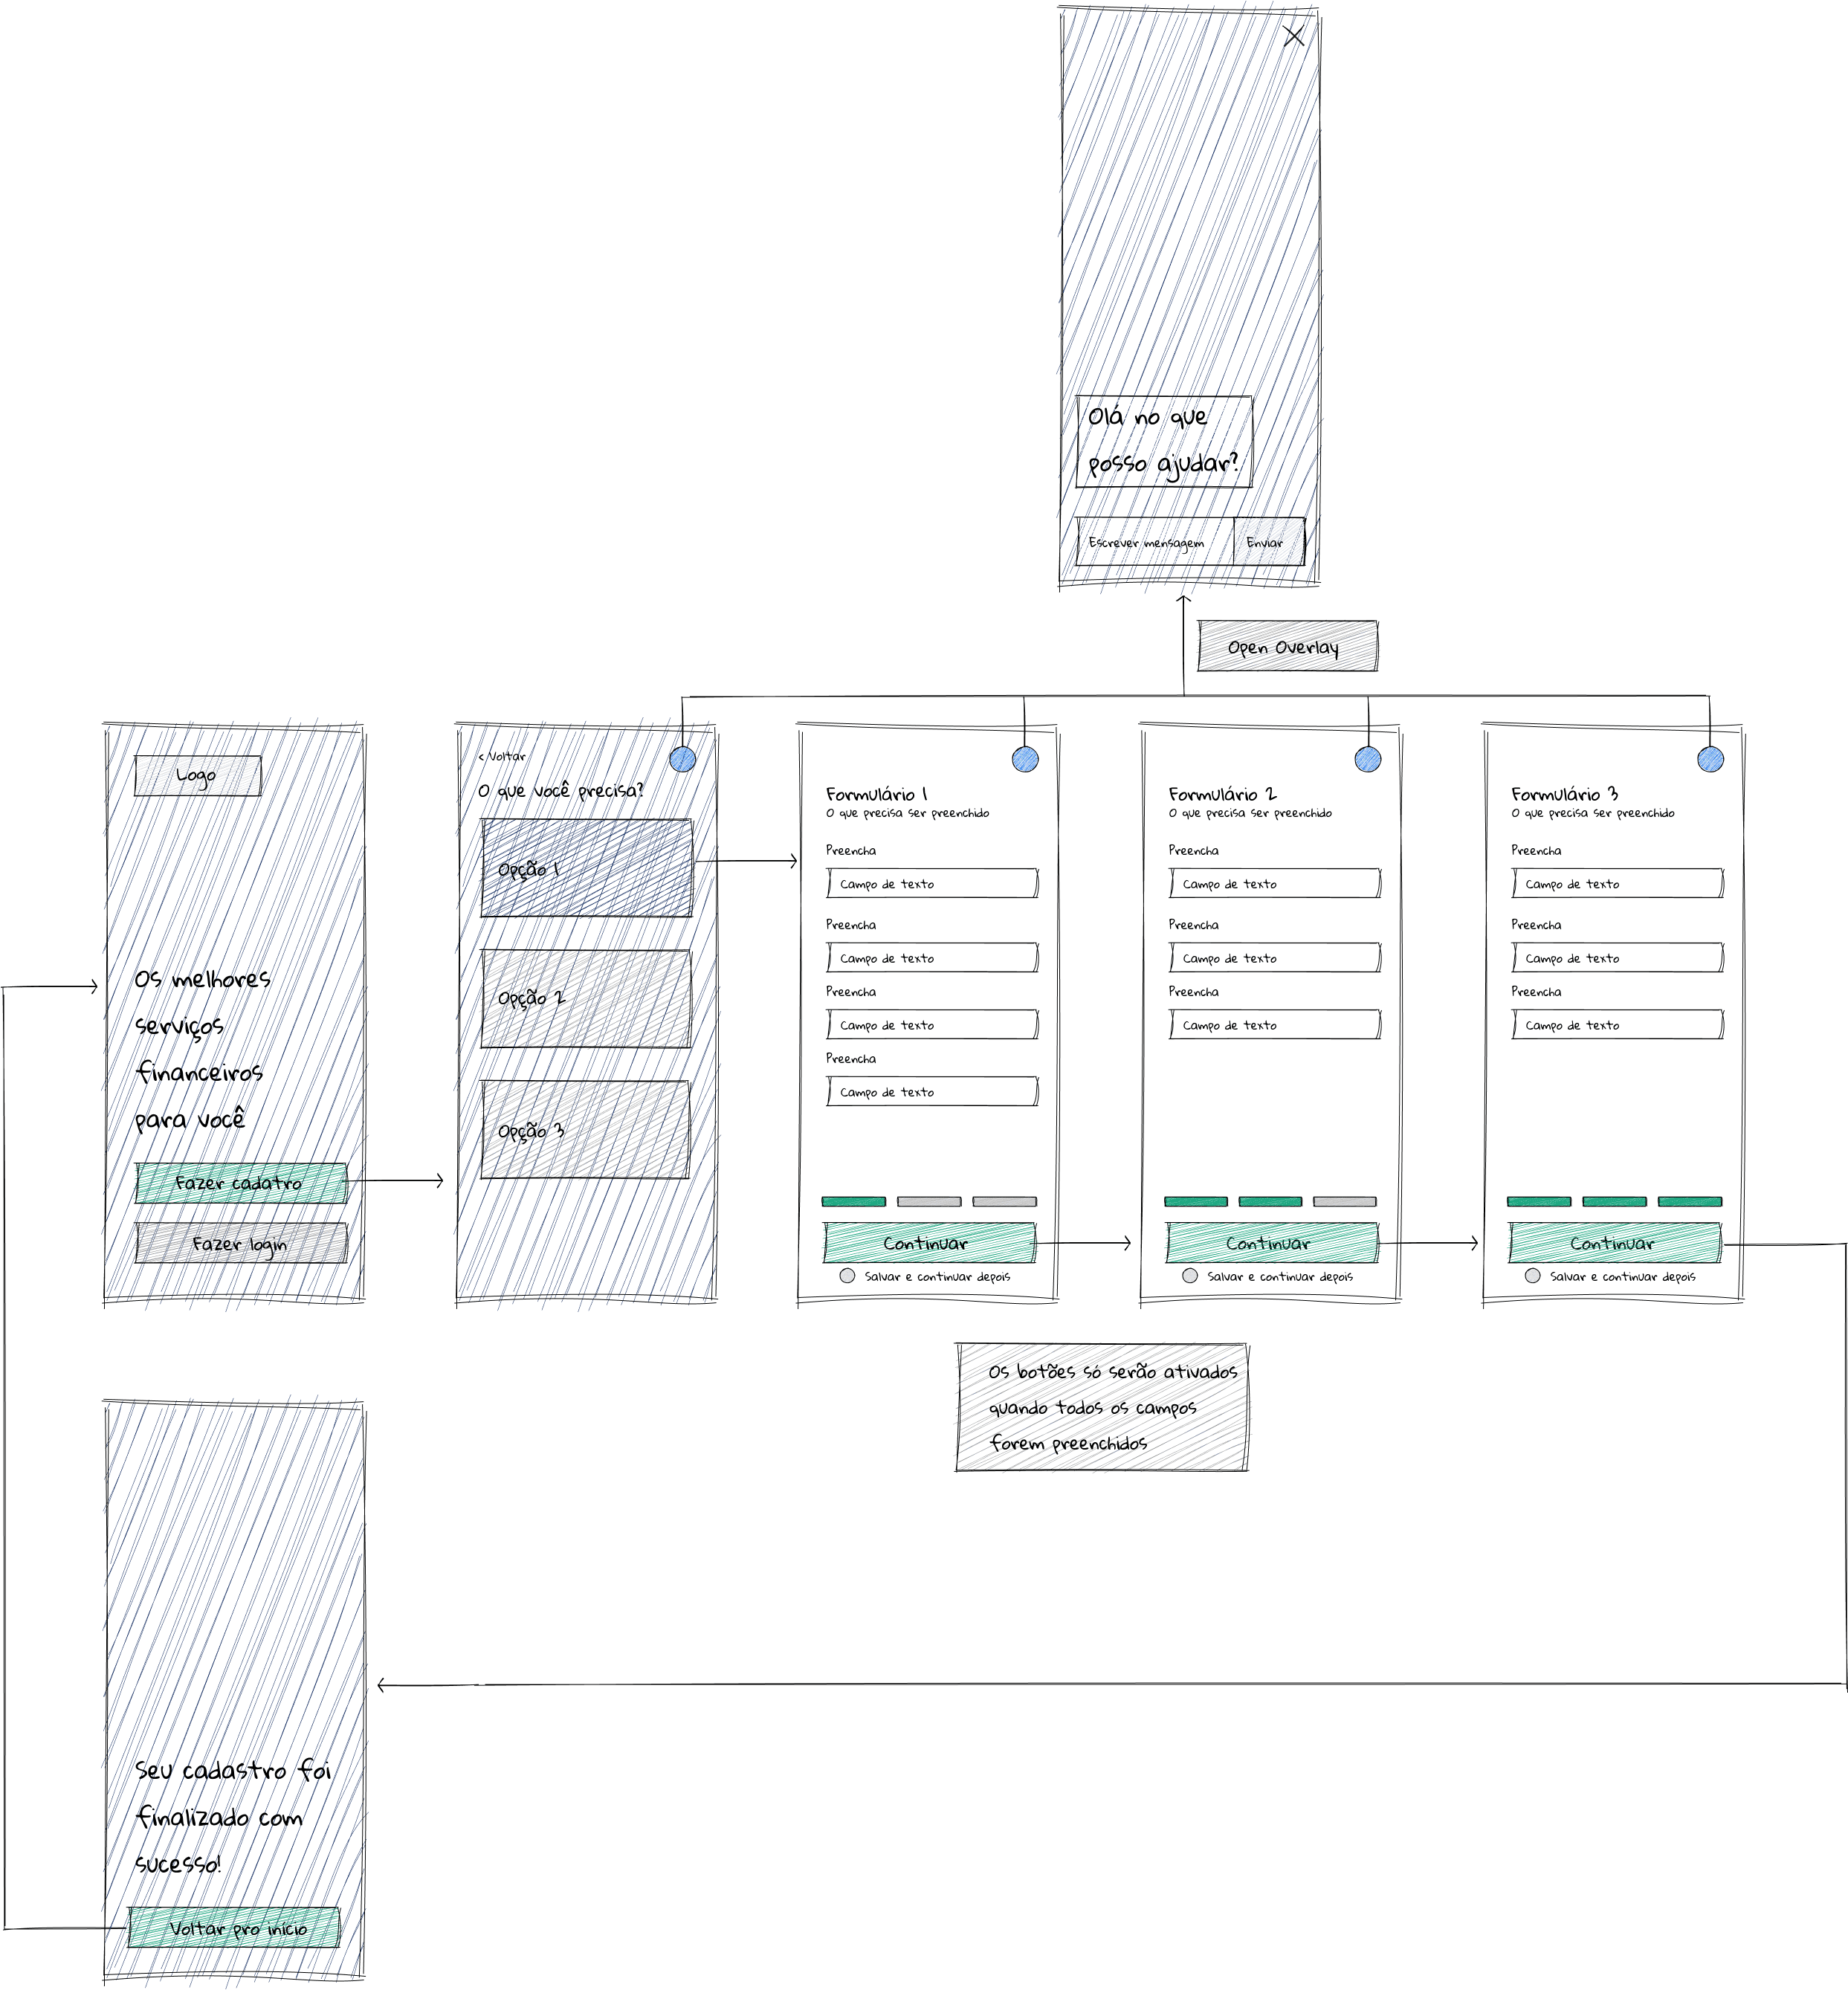This screenshot has height=1990, width=1848.
Task: Choose the Opção 2 card
Action: tap(586, 998)
